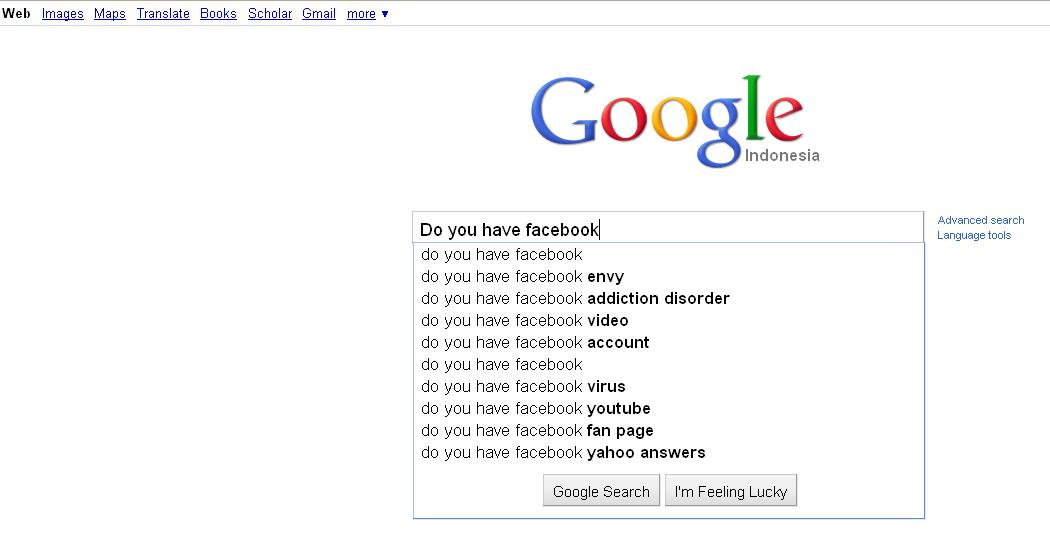1050x542 pixels.
Task: Click I'm Feeling Lucky button
Action: (731, 491)
